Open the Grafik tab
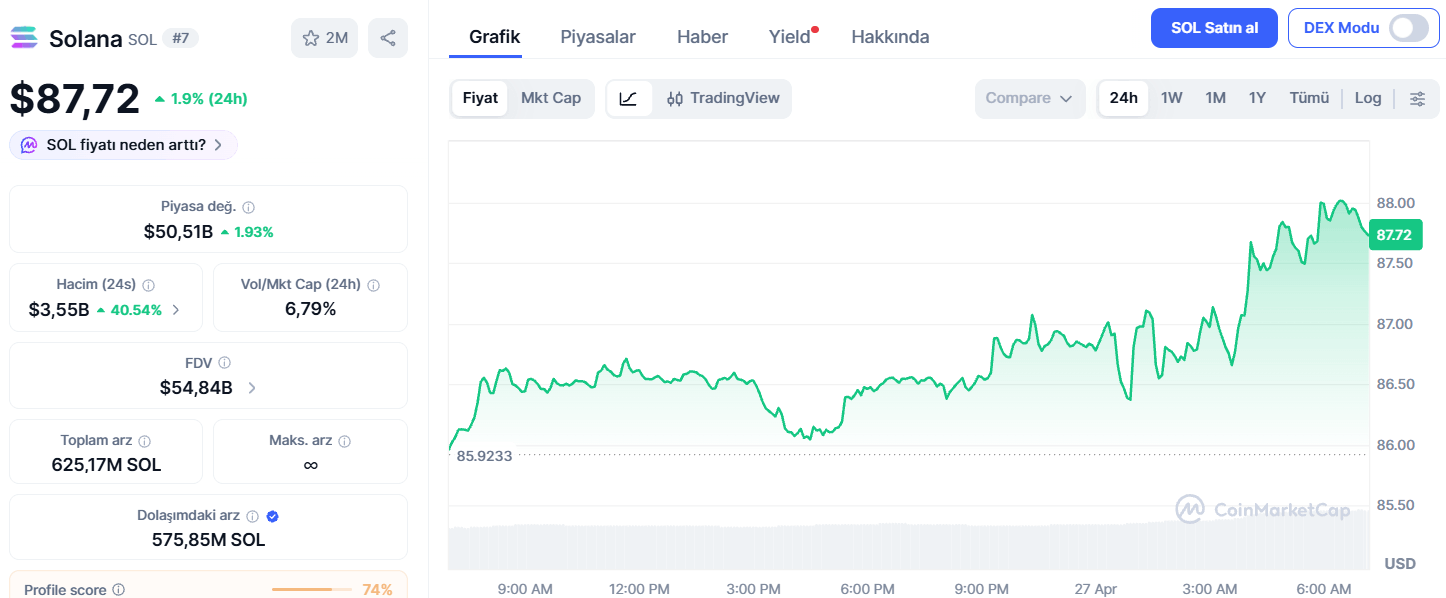 (x=495, y=37)
